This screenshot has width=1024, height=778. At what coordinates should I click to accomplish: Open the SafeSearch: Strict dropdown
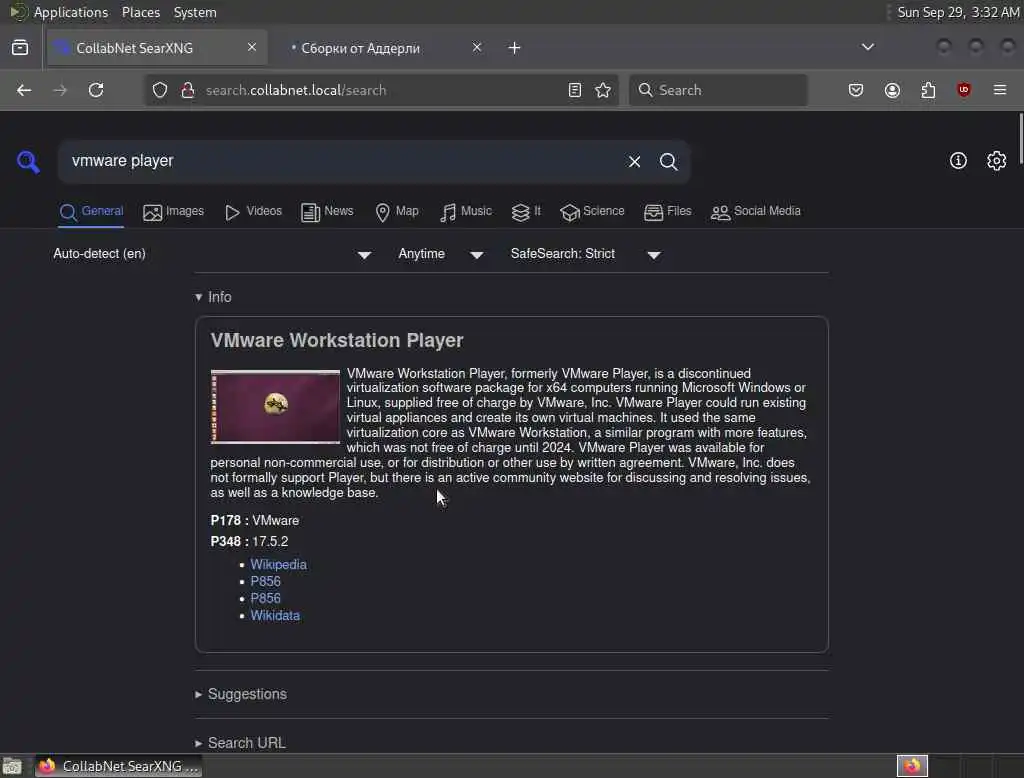coord(585,254)
